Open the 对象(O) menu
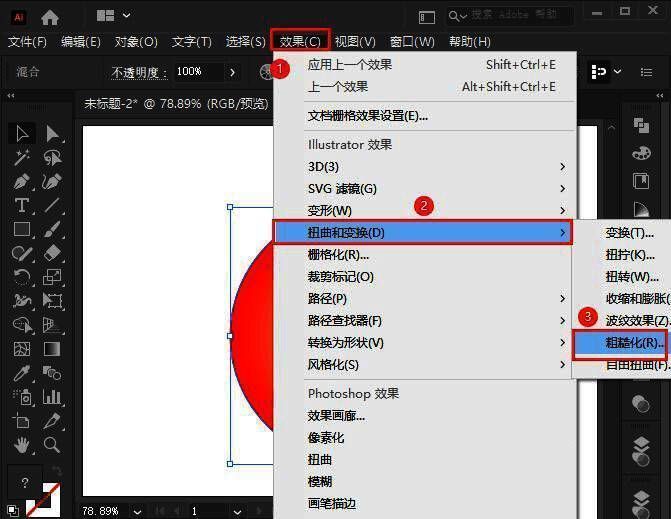This screenshot has height=519, width=671. pyautogui.click(x=136, y=42)
